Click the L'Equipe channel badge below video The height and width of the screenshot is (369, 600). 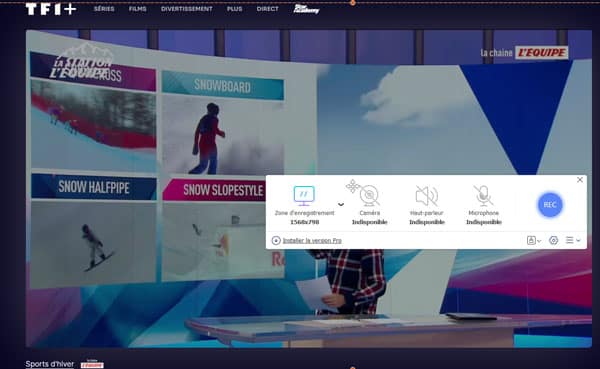(x=92, y=364)
